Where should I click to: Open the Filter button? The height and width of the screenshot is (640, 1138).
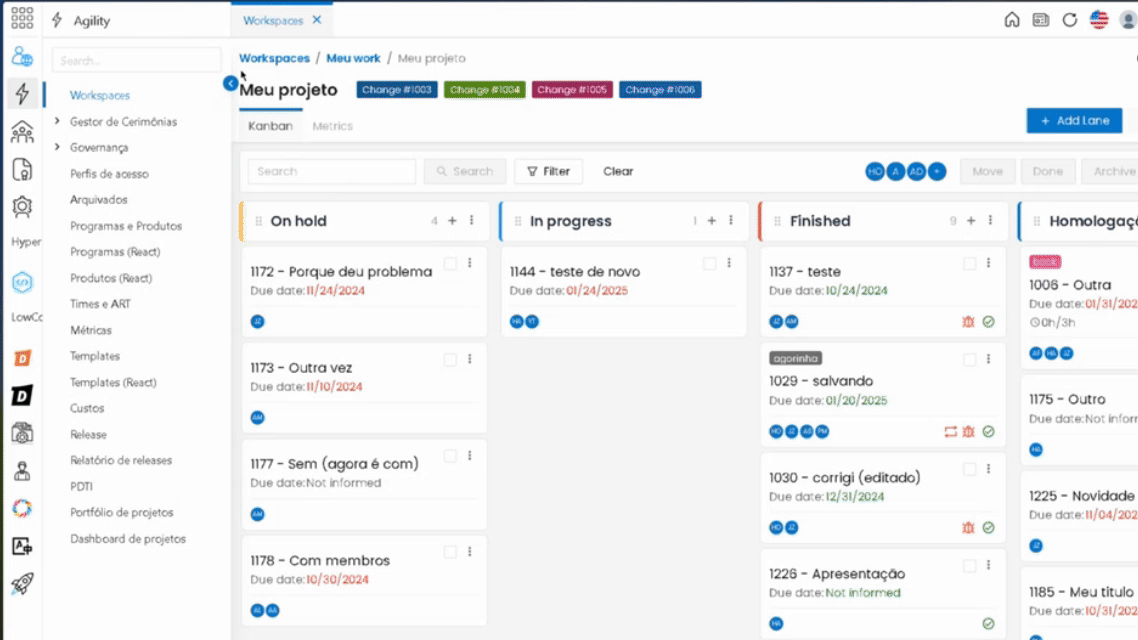pos(548,171)
